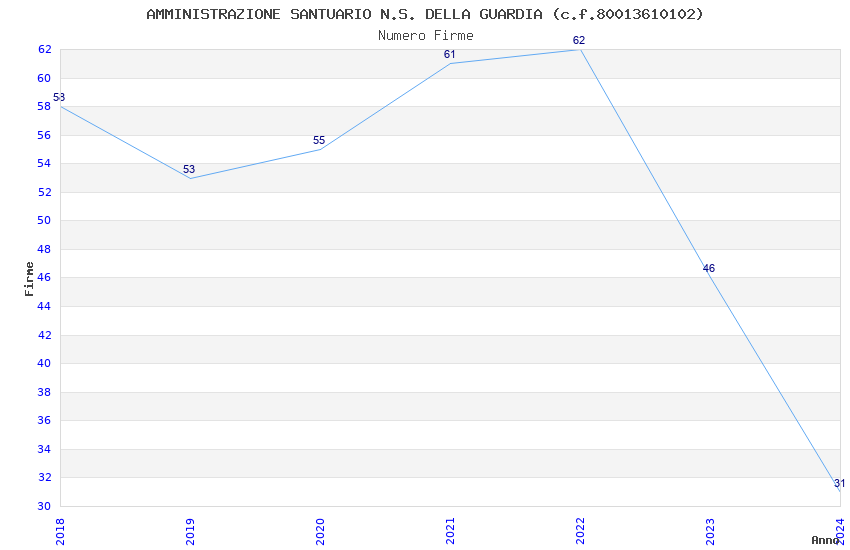Viewport: 850px width, 550px height.
Task: Click the 2023 x-axis year label
Action: (710, 532)
